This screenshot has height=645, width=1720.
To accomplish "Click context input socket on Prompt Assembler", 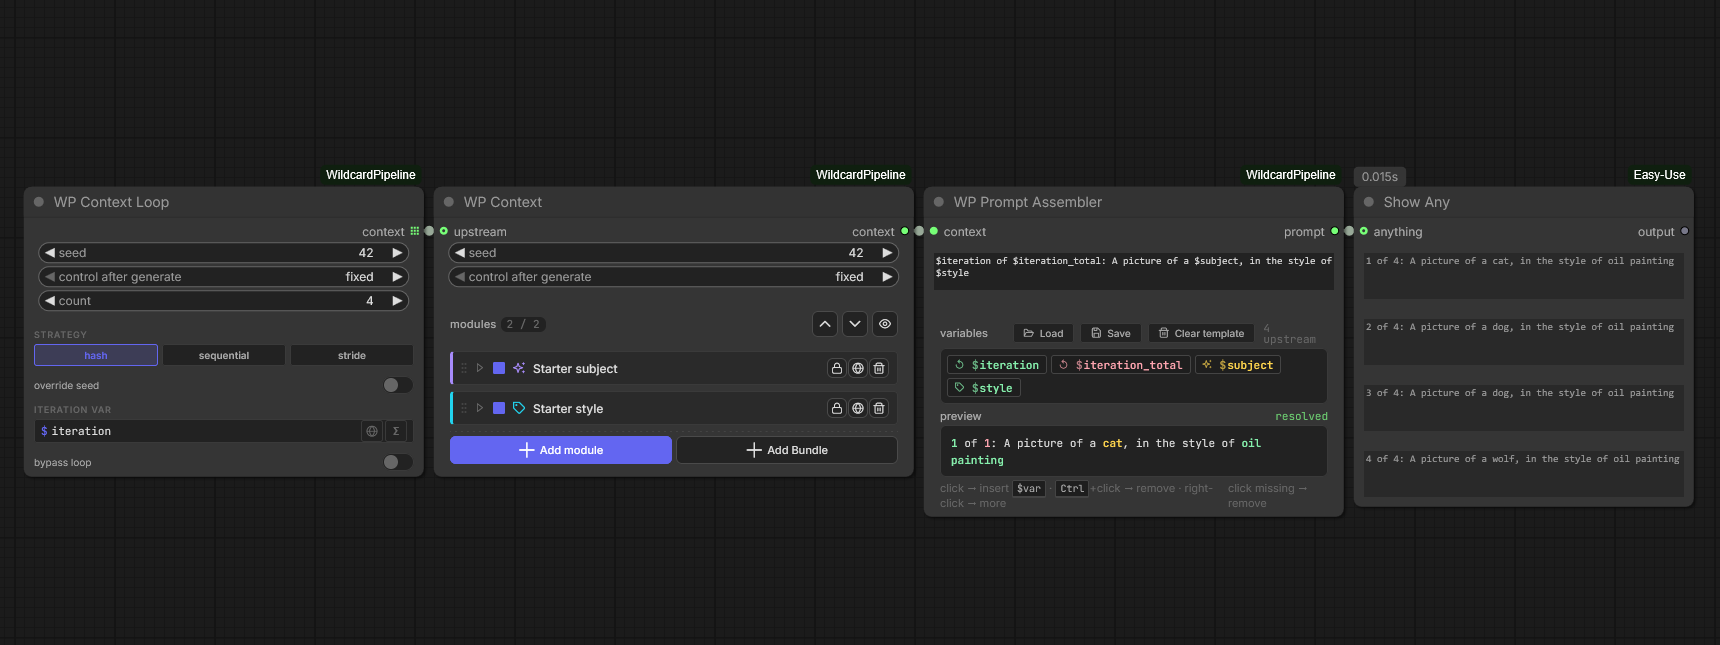I will [934, 231].
